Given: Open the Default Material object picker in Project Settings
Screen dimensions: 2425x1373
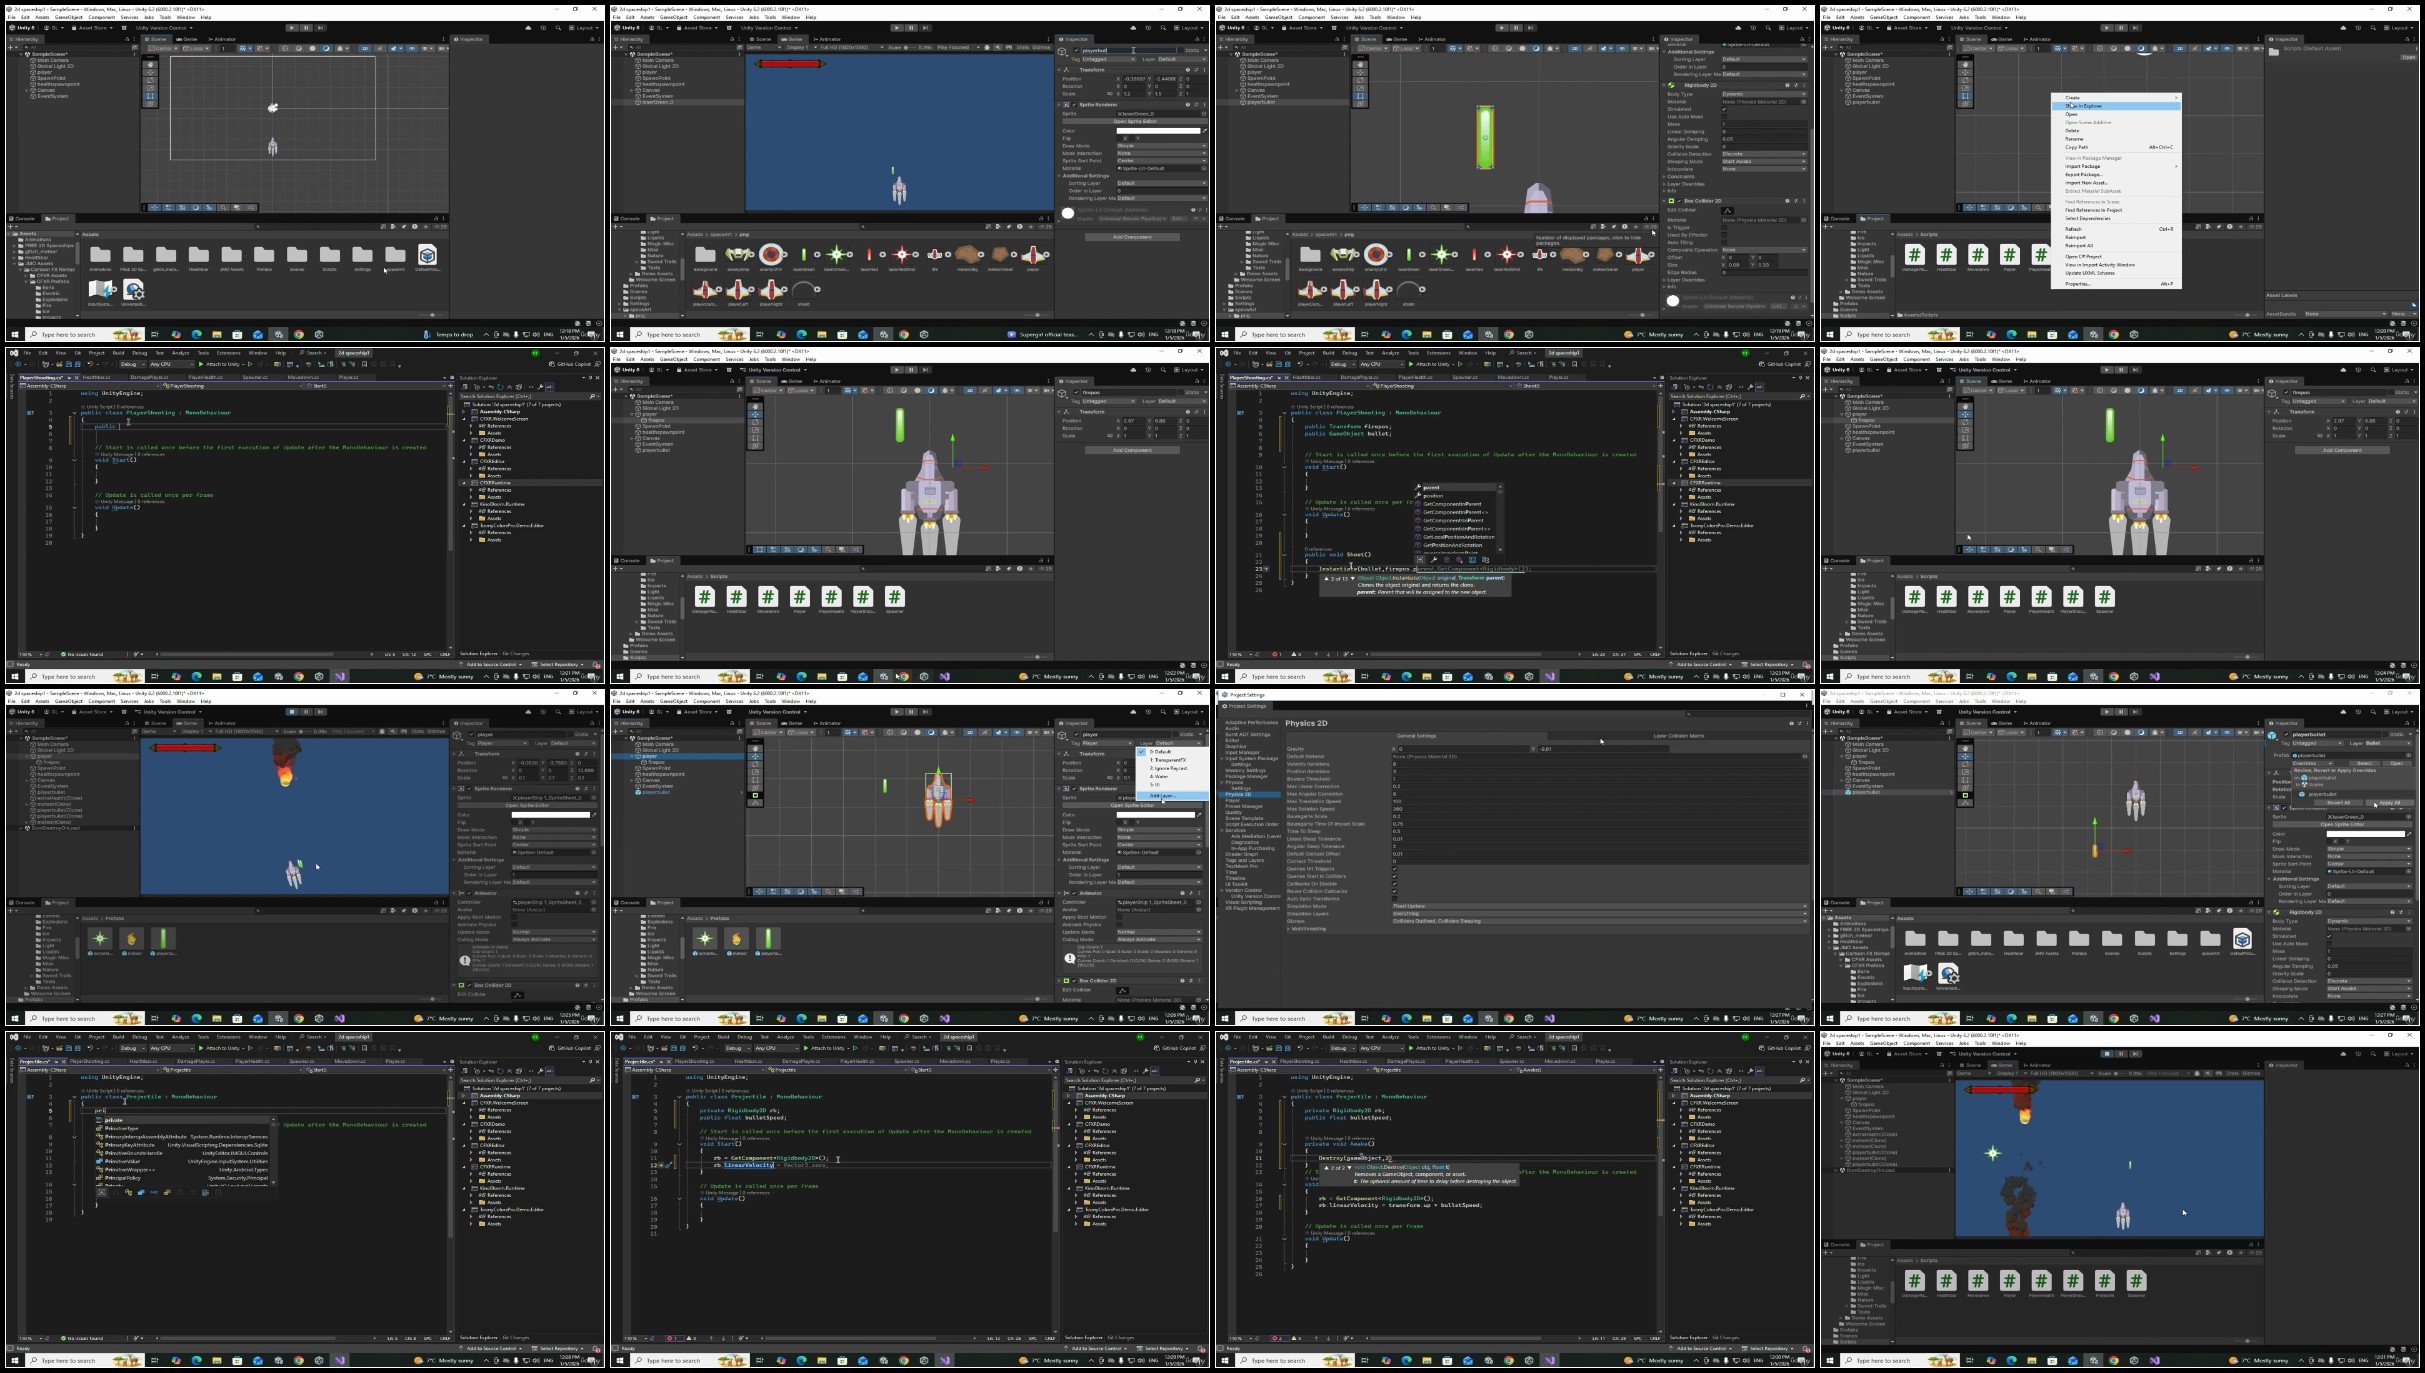Looking at the screenshot, I should (x=1805, y=756).
